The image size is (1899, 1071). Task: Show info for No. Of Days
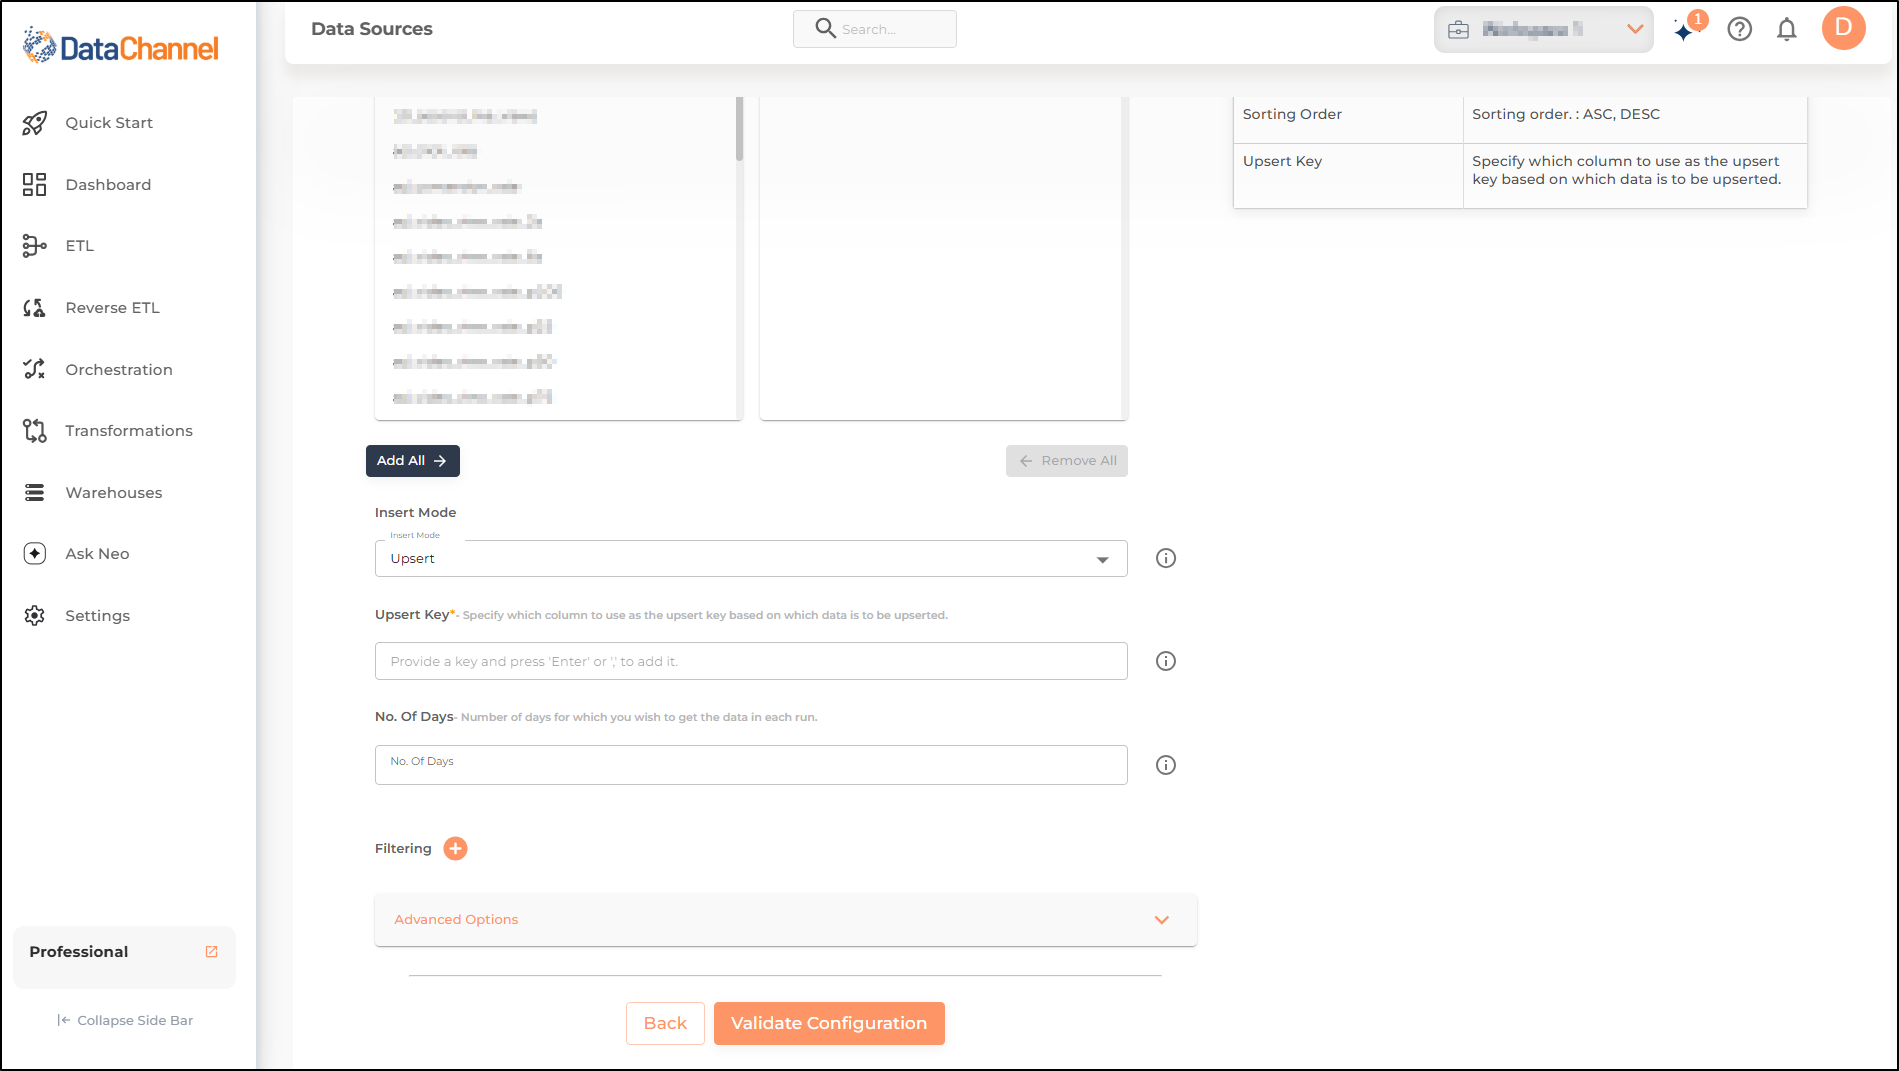point(1166,765)
